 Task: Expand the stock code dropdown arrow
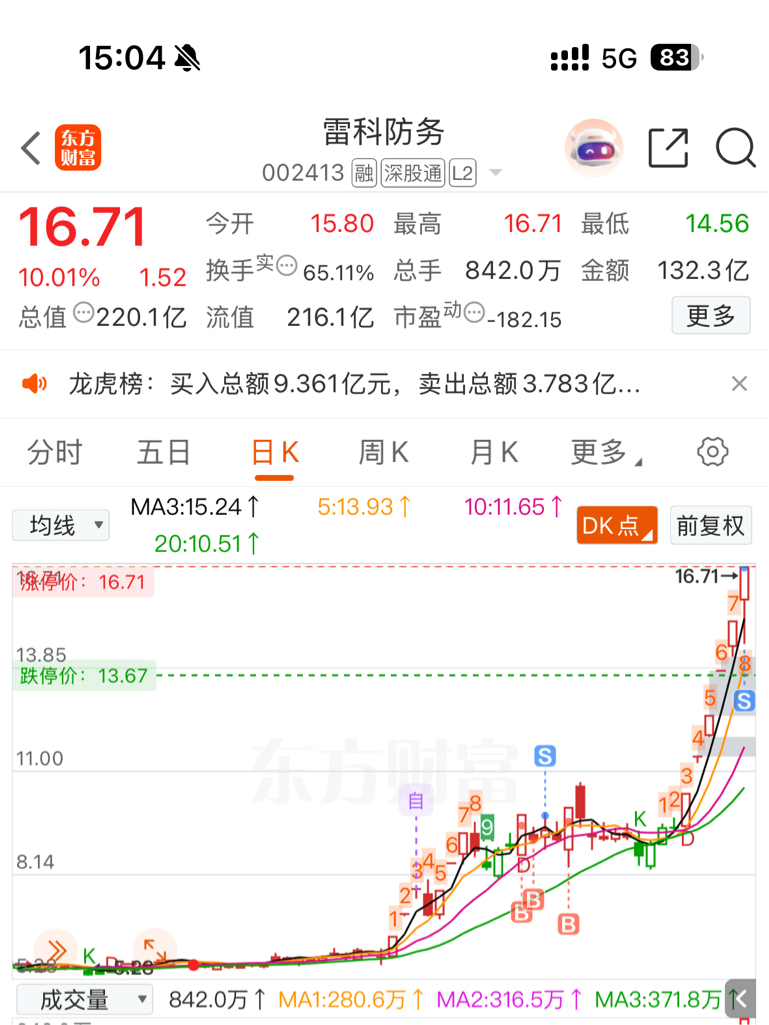pyautogui.click(x=496, y=173)
